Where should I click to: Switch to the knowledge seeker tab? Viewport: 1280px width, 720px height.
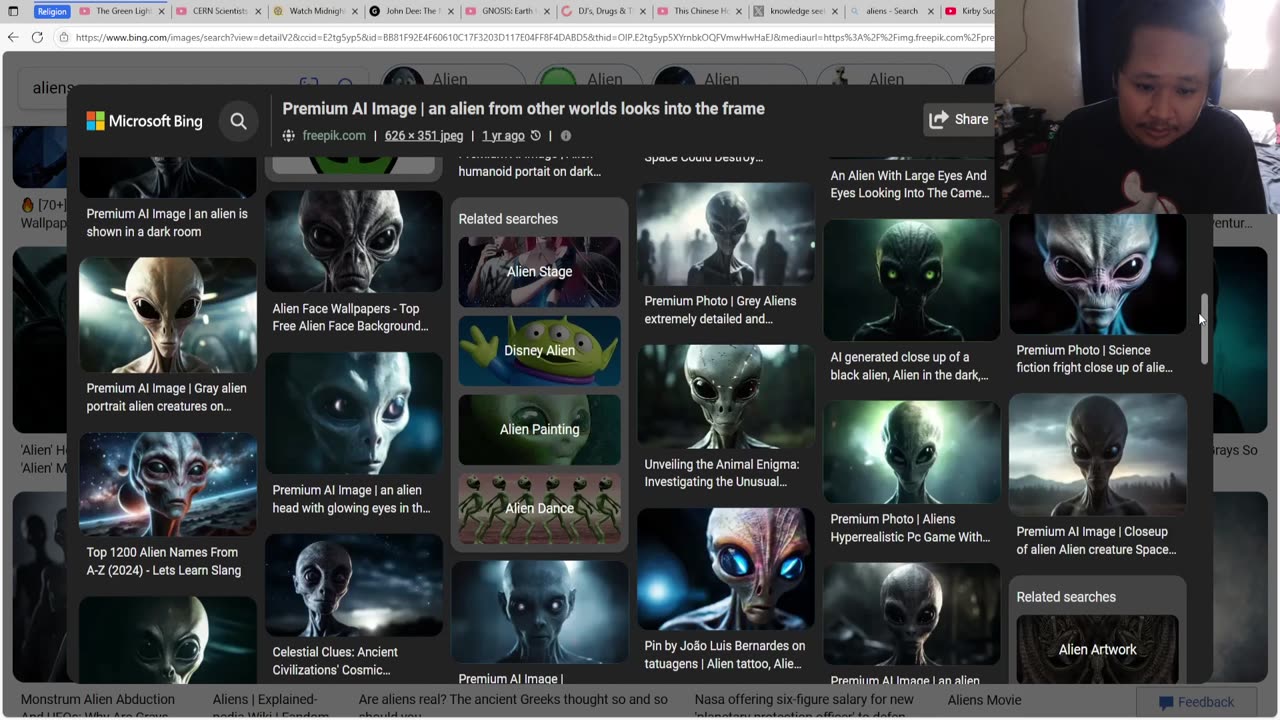tap(796, 11)
